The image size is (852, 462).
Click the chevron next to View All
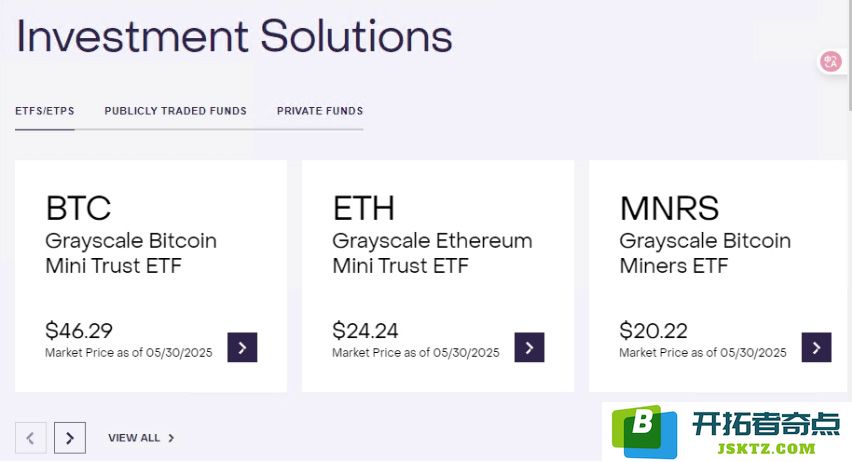point(171,438)
